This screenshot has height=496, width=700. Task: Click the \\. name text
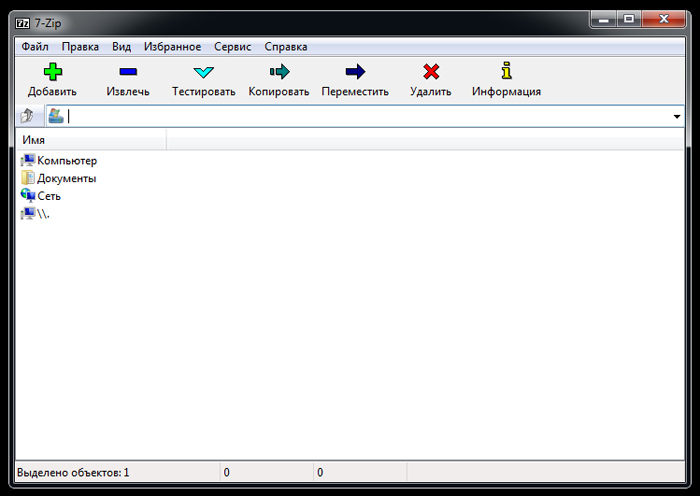click(x=43, y=214)
